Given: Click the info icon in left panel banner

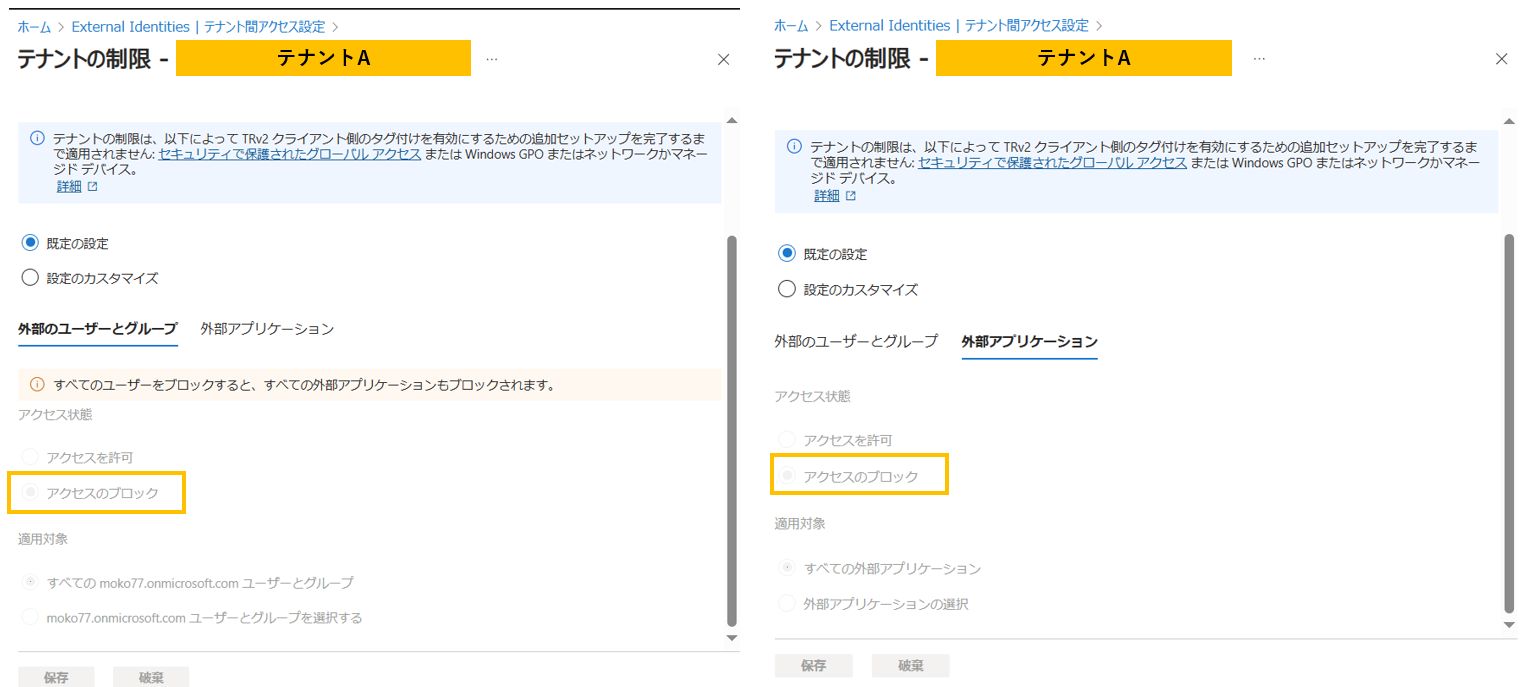Looking at the screenshot, I should [37, 138].
